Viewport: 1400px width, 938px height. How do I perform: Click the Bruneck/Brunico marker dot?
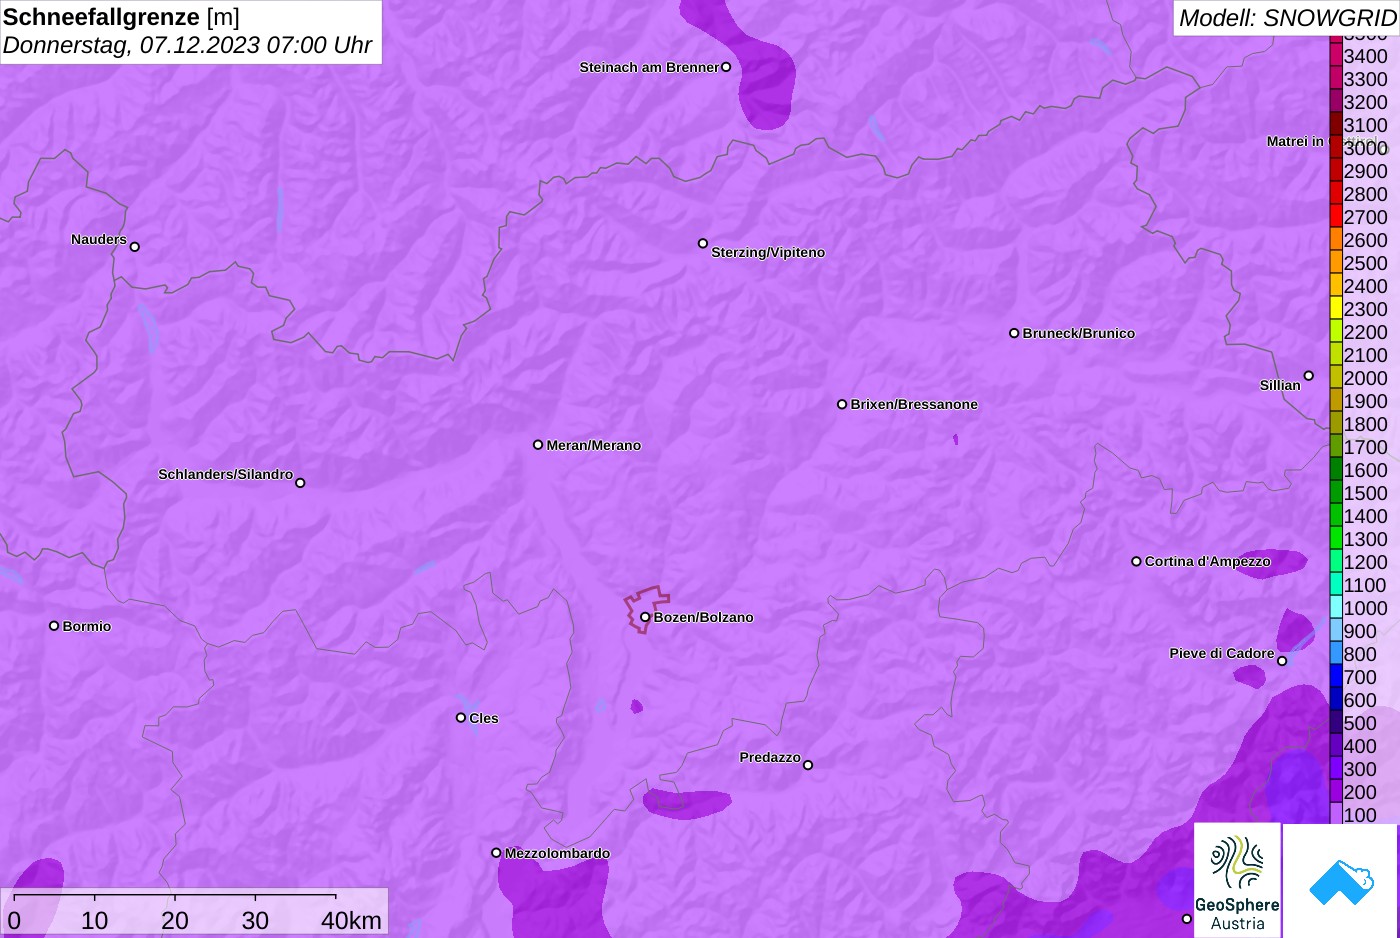click(x=1014, y=333)
